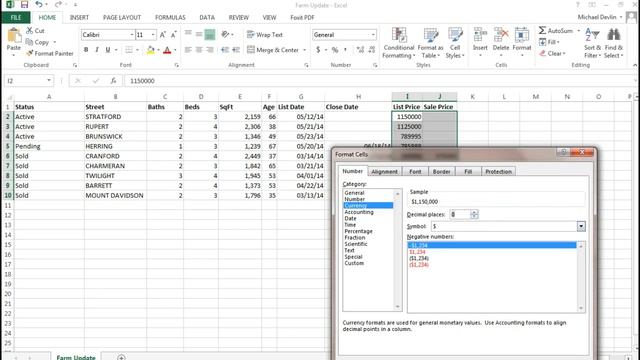Select column K header
The height and width of the screenshot is (360, 640).
pyautogui.click(x=472, y=97)
